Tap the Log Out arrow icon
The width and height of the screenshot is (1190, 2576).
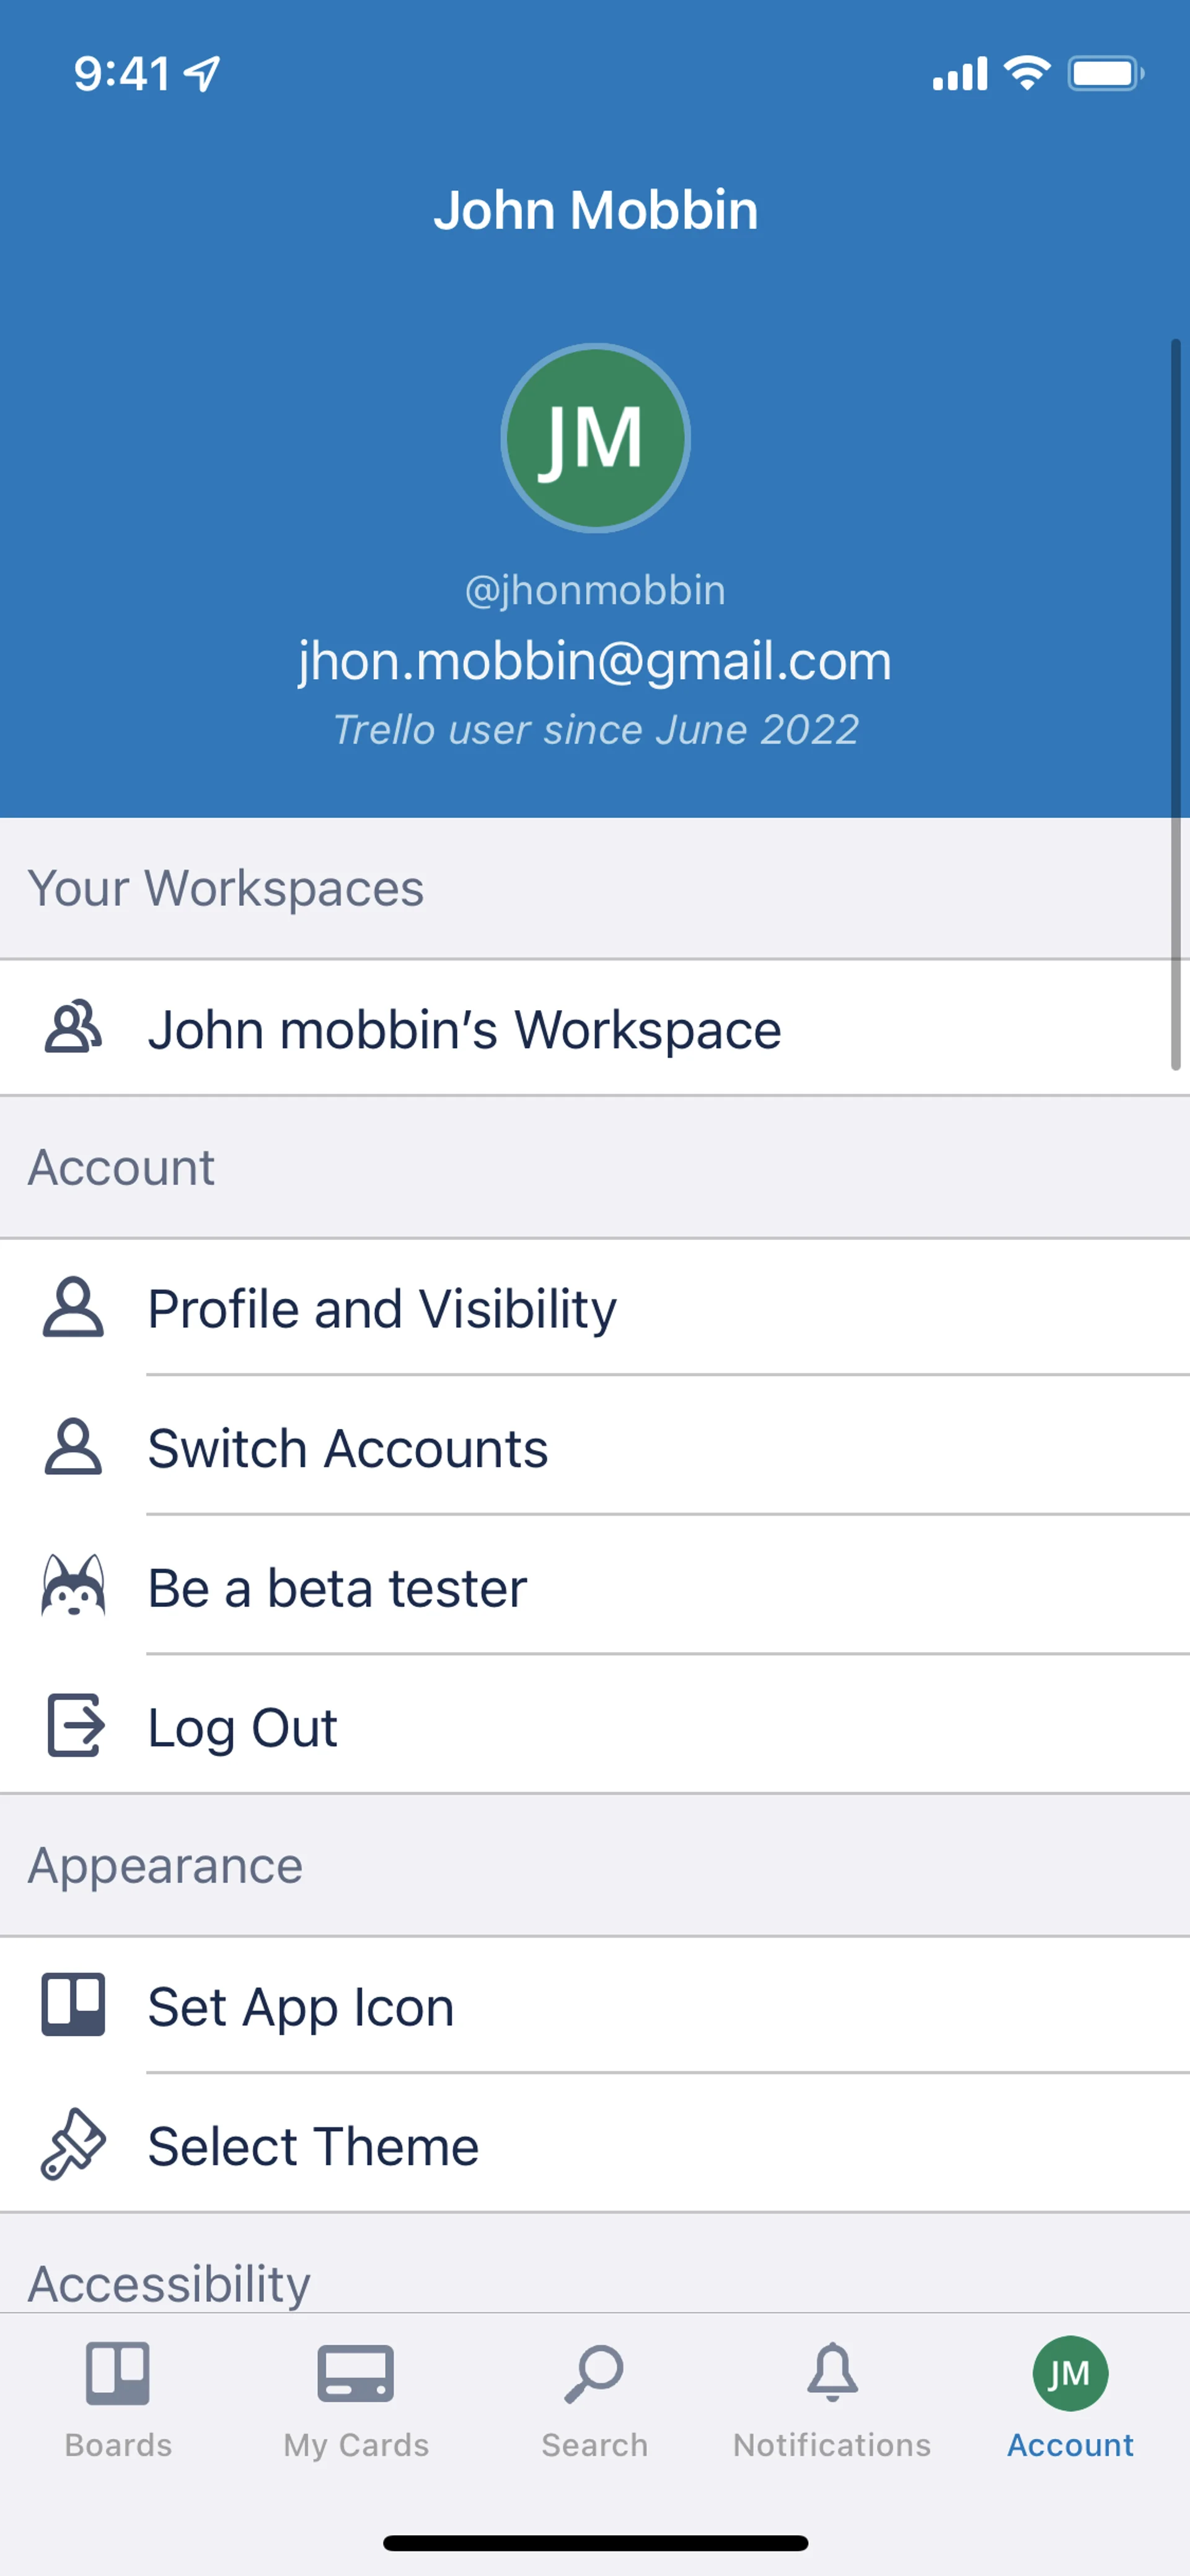click(x=75, y=1726)
